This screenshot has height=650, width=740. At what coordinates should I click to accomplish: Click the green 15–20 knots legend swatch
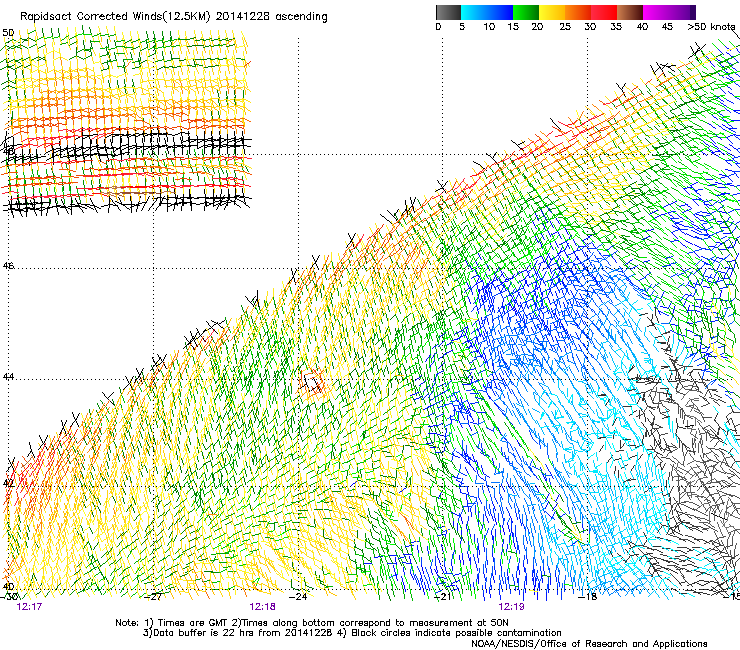[x=526, y=12]
